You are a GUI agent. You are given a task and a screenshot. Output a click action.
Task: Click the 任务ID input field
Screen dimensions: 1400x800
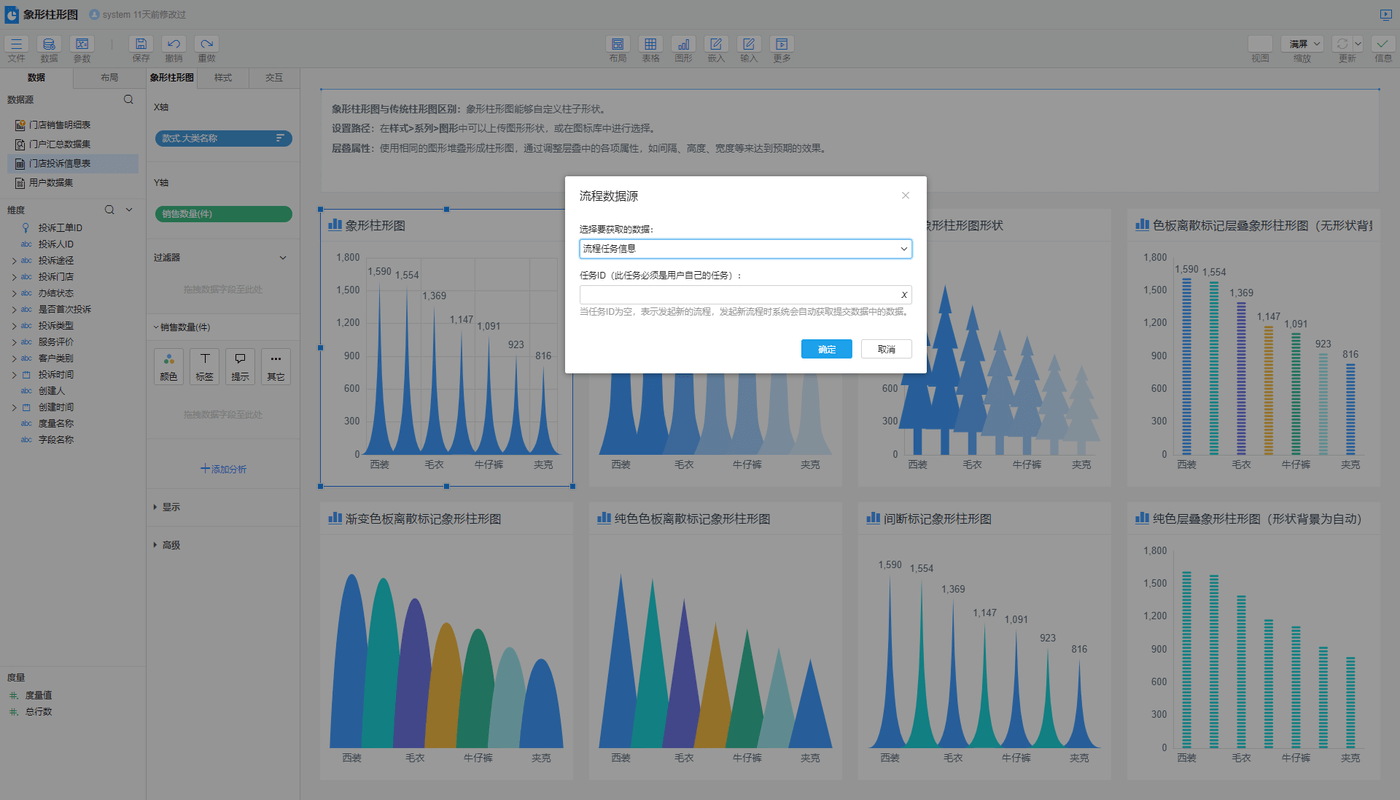tap(738, 295)
